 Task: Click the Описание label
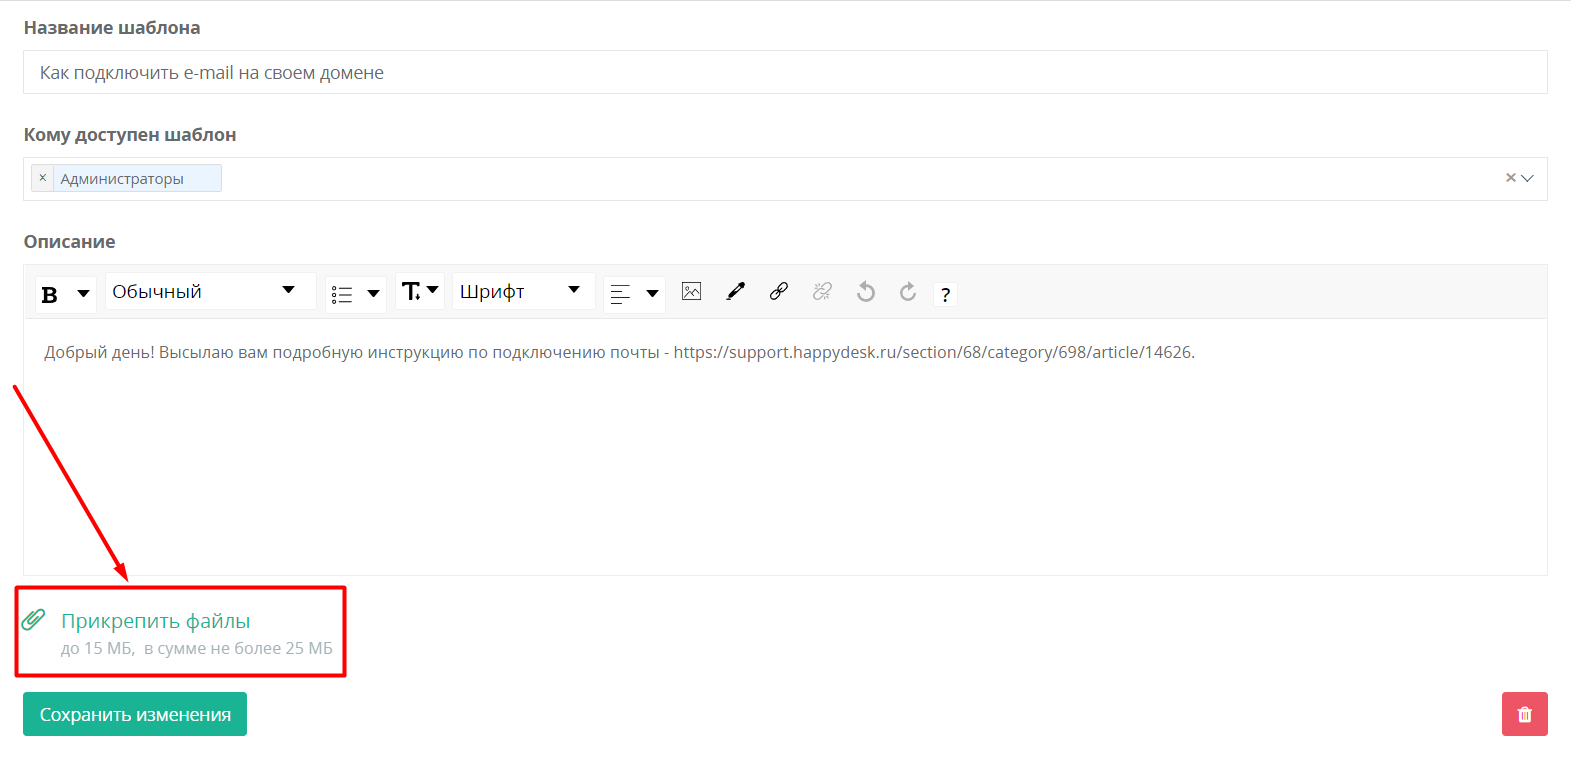[70, 242]
